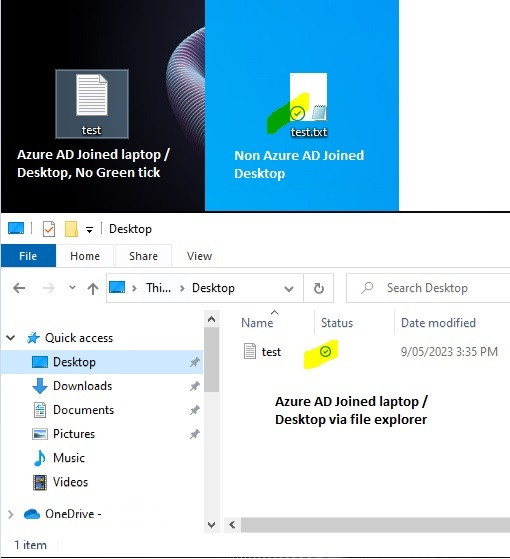Select OneDrive in navigation pane
510x559 pixels.
(x=73, y=514)
